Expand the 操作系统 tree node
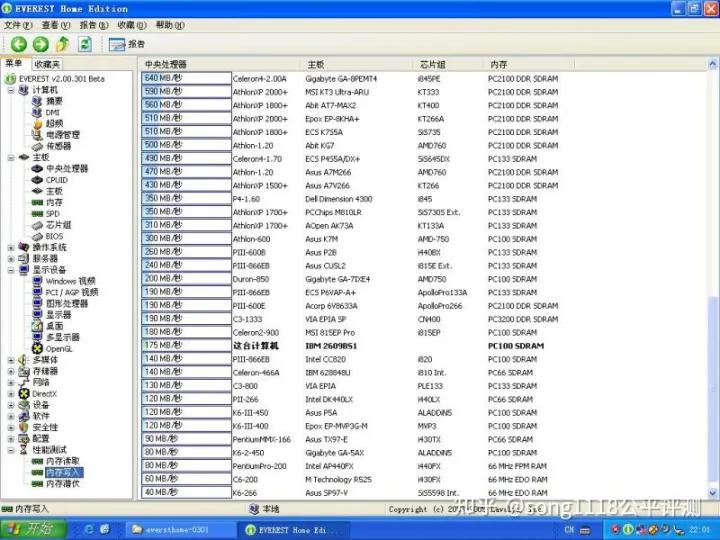This screenshot has width=720, height=540. click(x=11, y=247)
